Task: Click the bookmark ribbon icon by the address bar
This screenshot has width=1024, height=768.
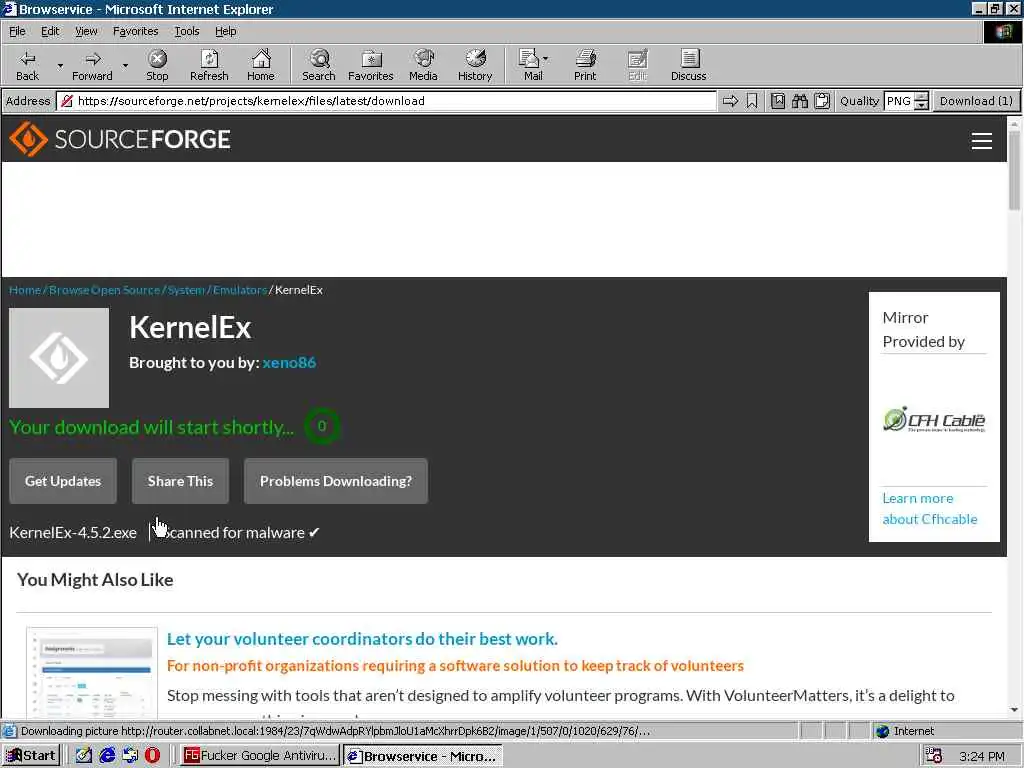Action: [752, 101]
